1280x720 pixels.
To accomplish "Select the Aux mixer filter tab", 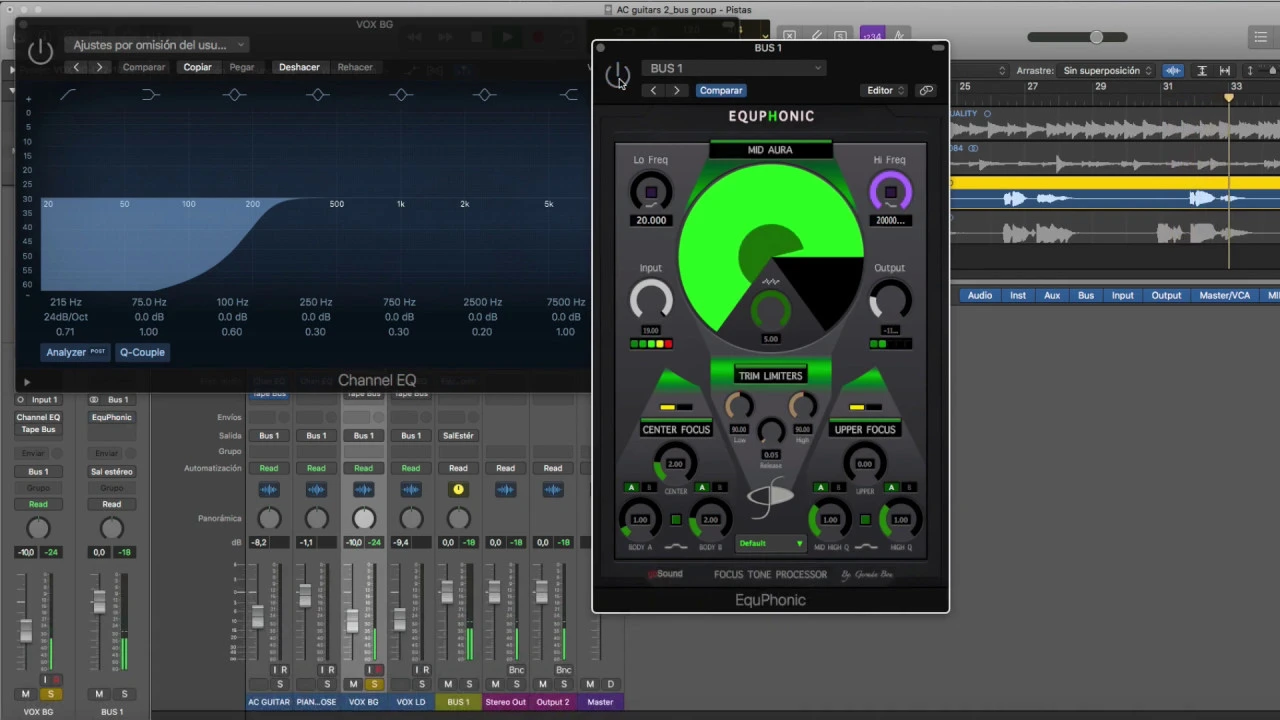I will point(1052,296).
